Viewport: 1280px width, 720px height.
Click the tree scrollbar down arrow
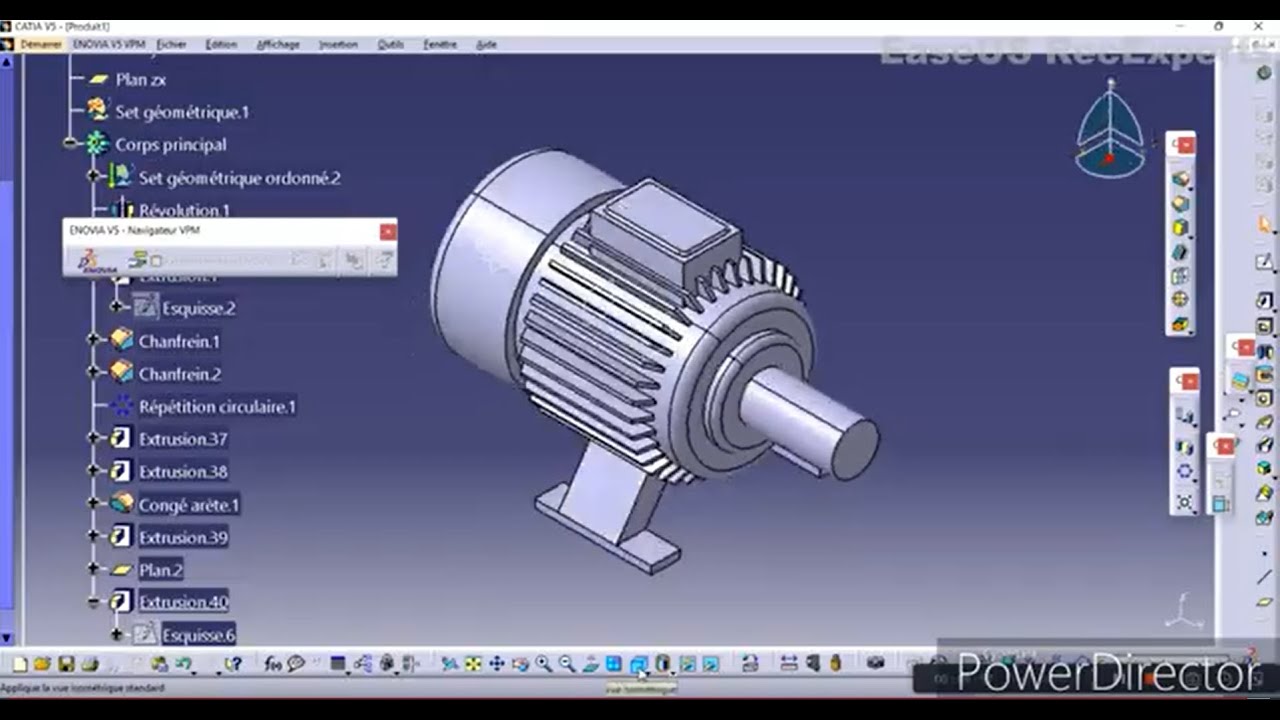click(7, 638)
